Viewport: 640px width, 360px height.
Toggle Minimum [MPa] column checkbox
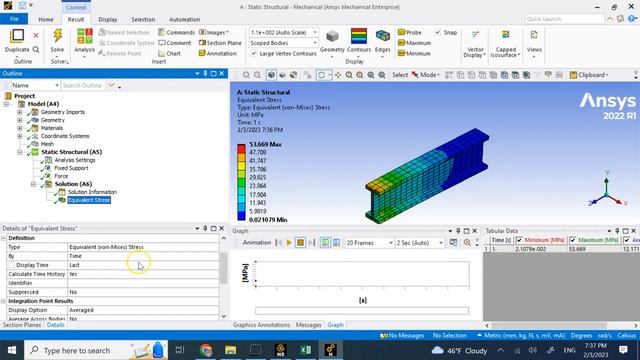click(519, 240)
